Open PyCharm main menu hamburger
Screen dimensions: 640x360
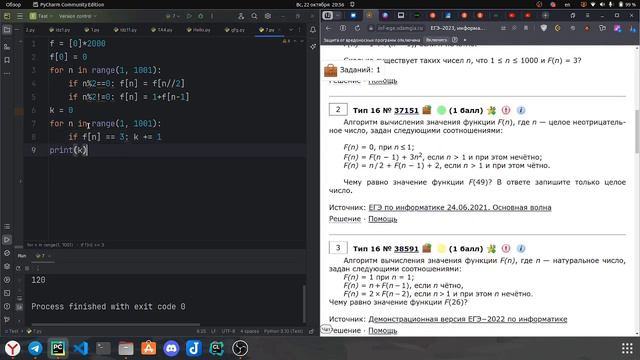[20, 16]
